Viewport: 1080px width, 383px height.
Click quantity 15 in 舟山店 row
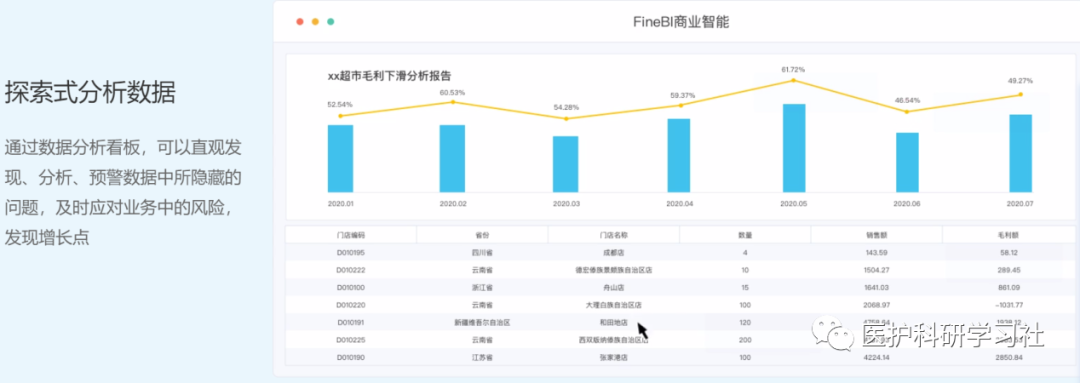click(745, 287)
